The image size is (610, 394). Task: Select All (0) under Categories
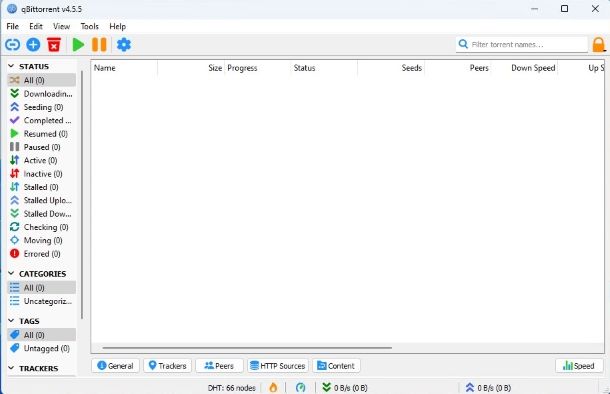pyautogui.click(x=42, y=287)
